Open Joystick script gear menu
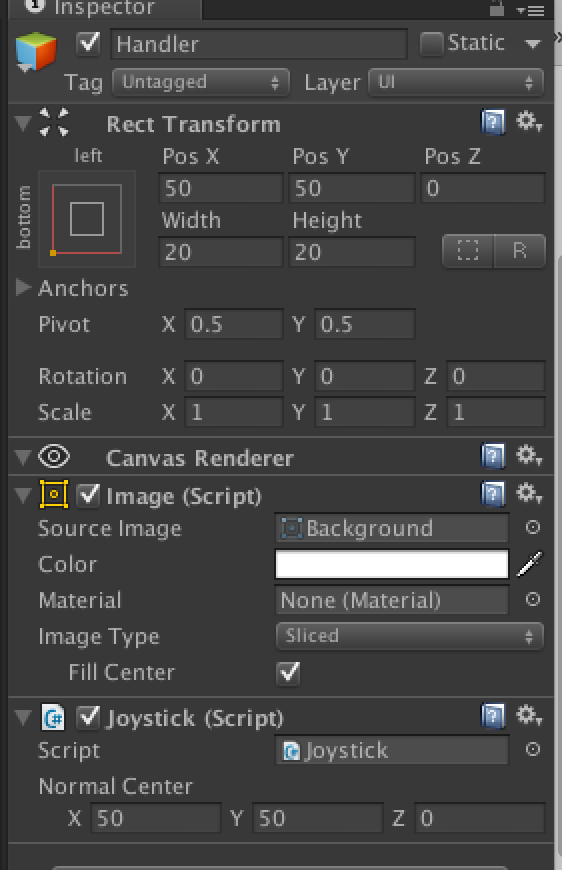This screenshot has width=562, height=870. pos(529,716)
